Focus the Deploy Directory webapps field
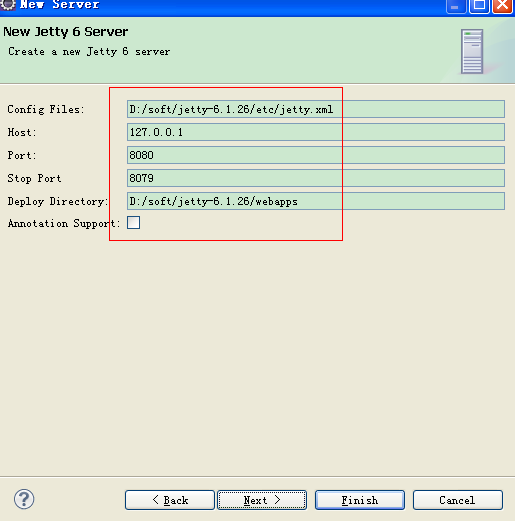 pyautogui.click(x=316, y=201)
